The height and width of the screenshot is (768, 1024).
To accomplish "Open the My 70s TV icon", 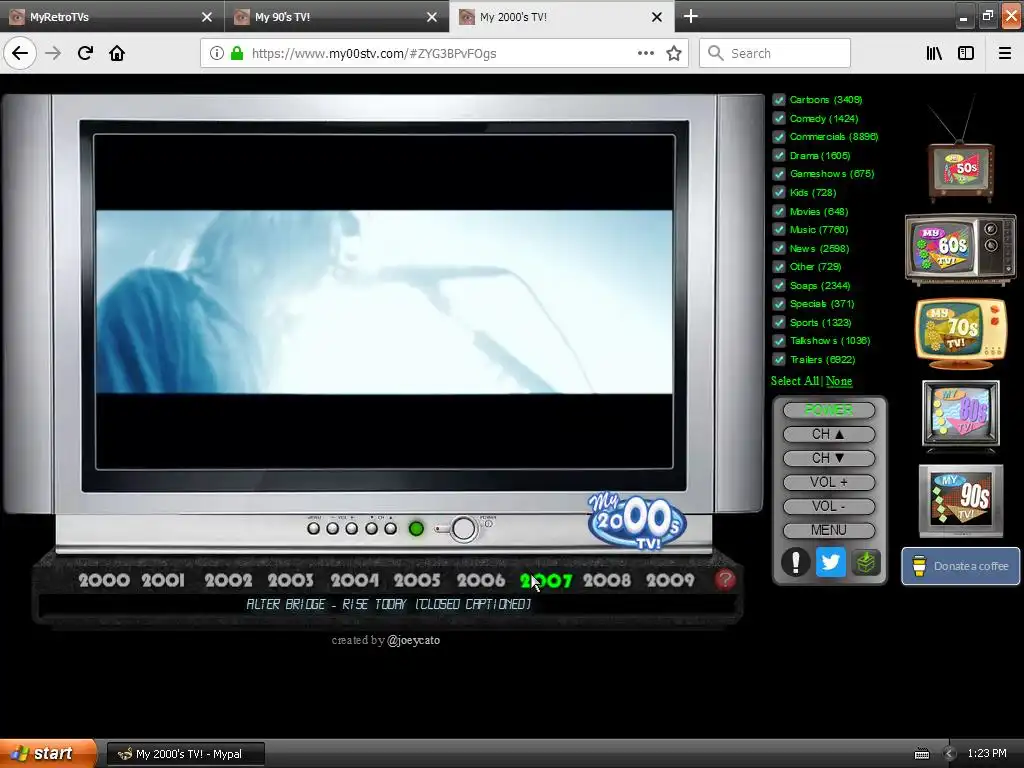I will point(961,333).
